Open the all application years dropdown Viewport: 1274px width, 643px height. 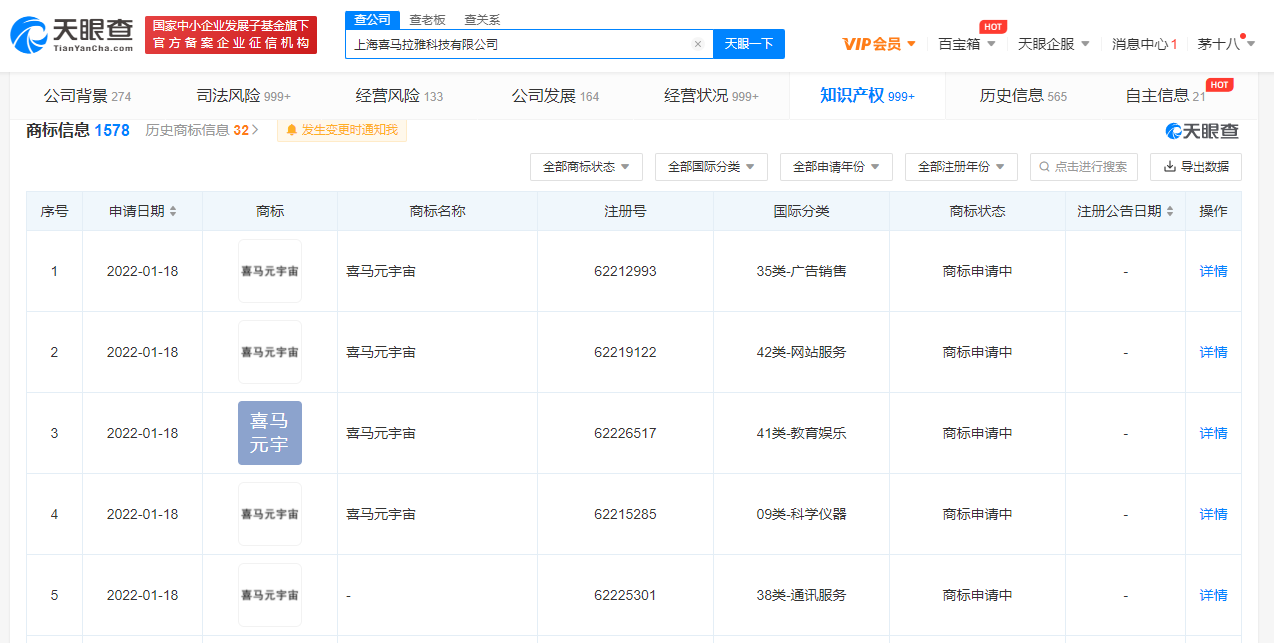click(x=836, y=167)
